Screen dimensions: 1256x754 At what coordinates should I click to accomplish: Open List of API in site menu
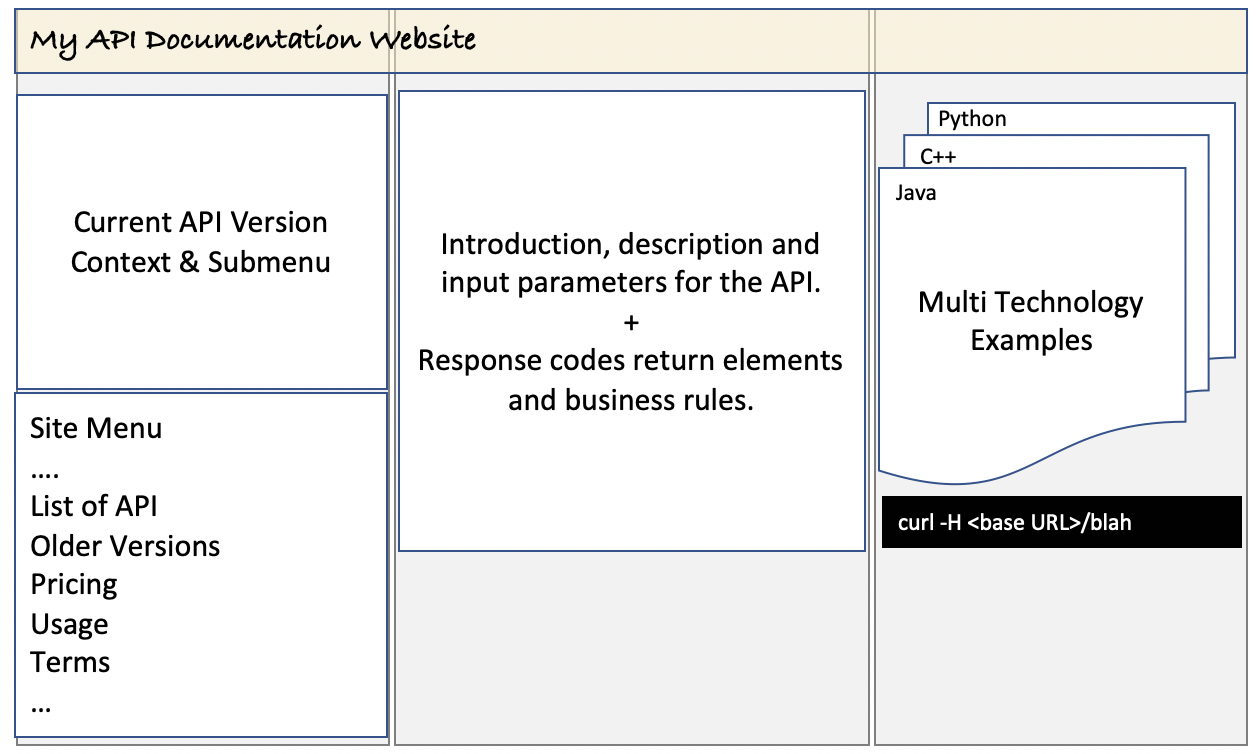[x=94, y=506]
